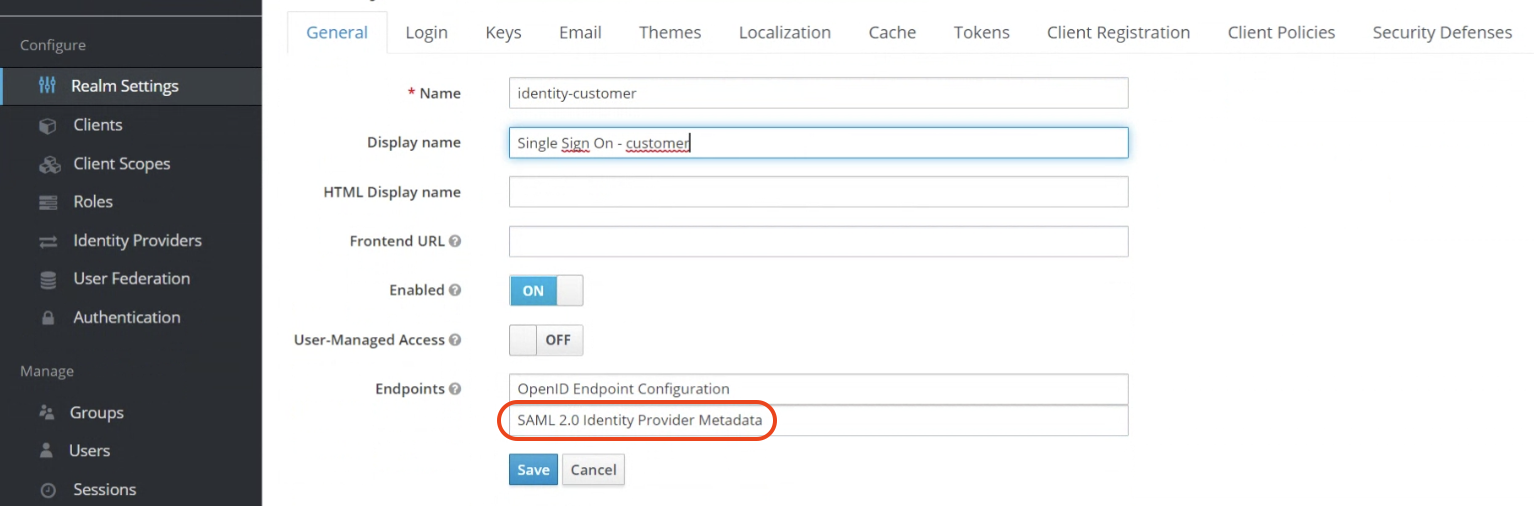Screen dimensions: 1534x506
Task: Click the Identity Providers arrows icon
Action: click(x=47, y=241)
